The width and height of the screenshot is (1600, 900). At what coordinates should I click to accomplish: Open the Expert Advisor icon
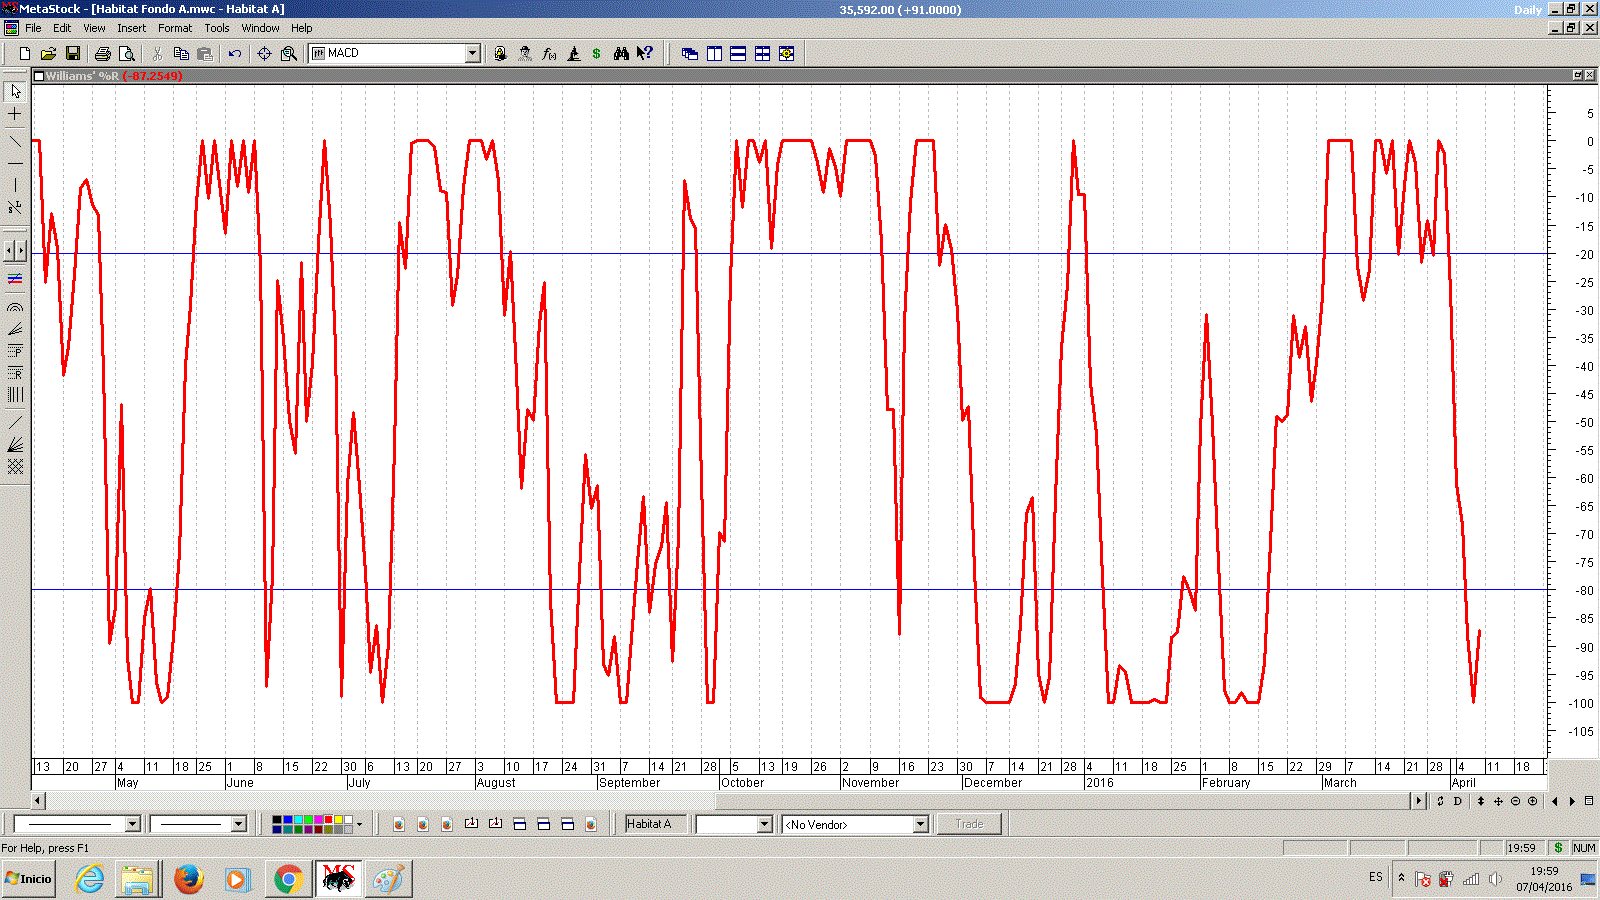click(x=500, y=54)
